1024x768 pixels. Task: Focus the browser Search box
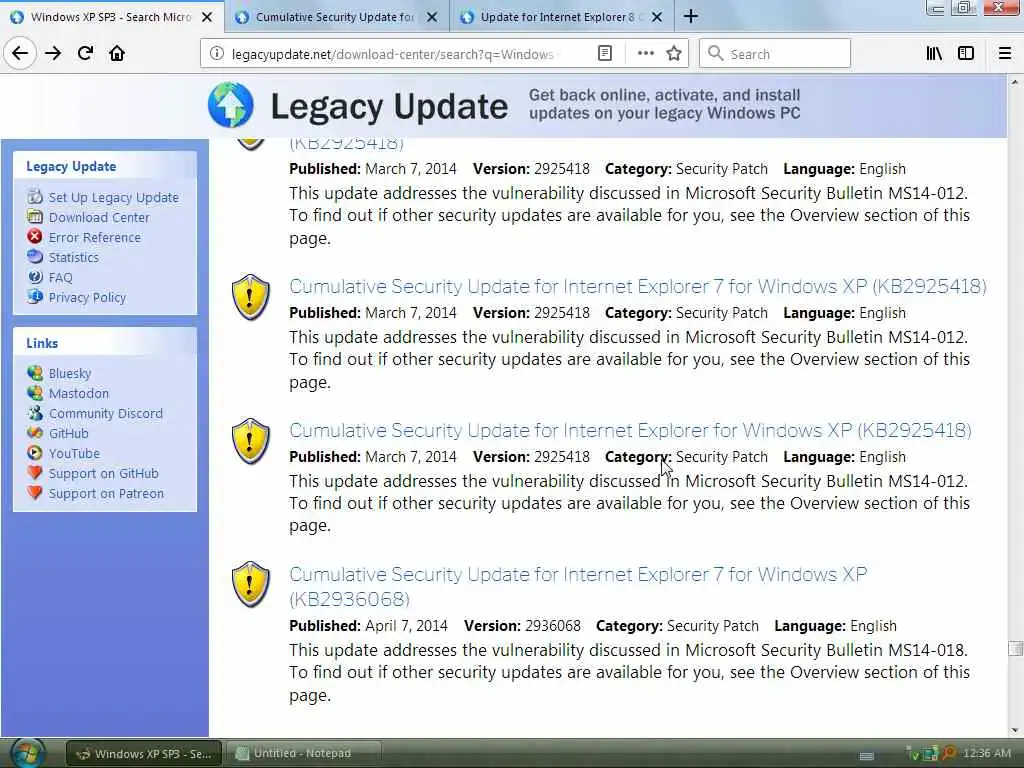(x=775, y=54)
